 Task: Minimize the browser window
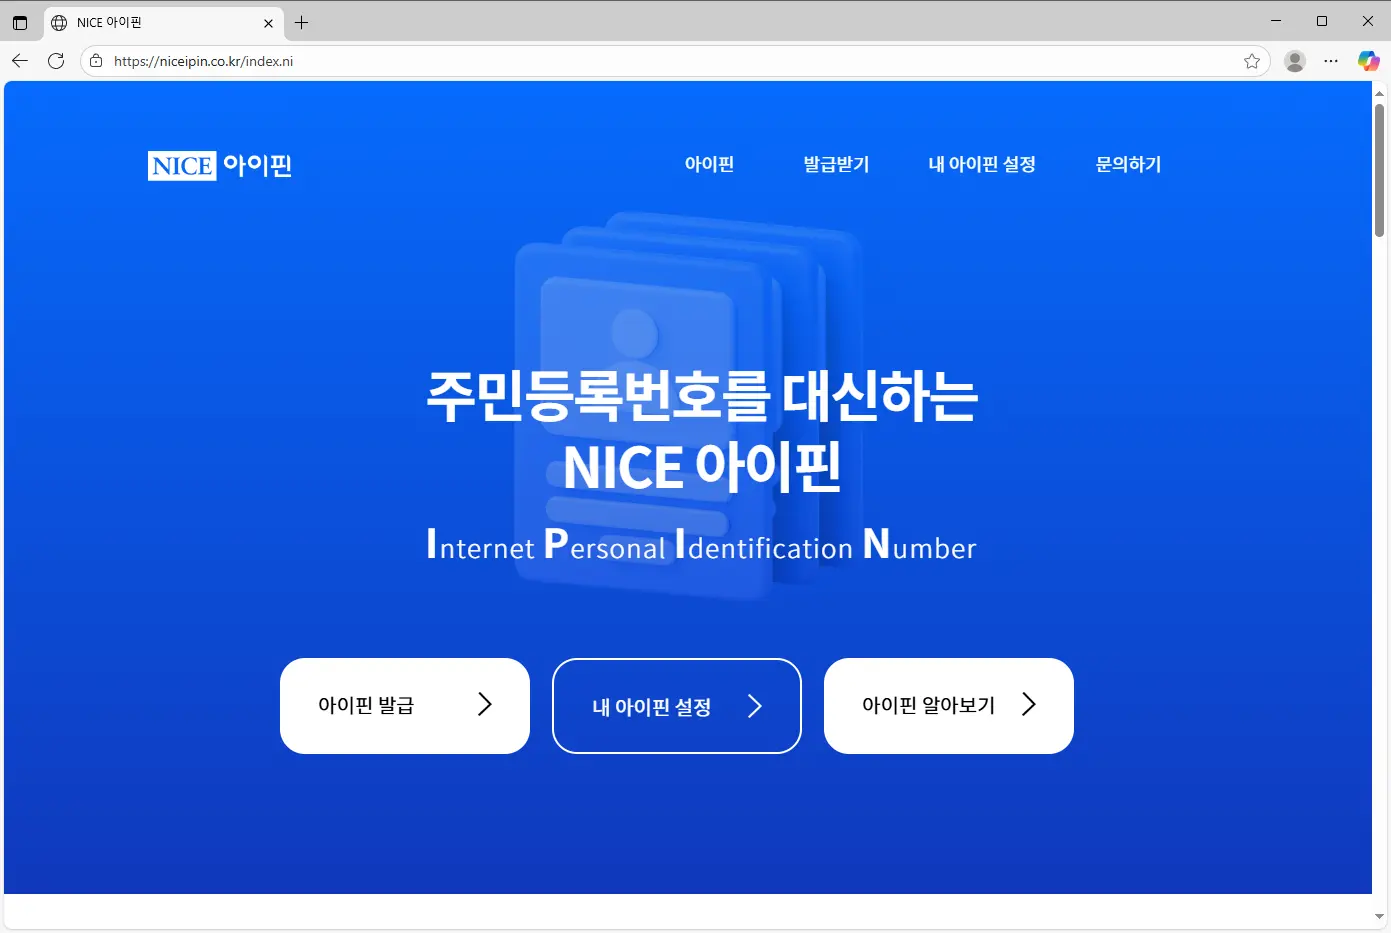tap(1276, 21)
